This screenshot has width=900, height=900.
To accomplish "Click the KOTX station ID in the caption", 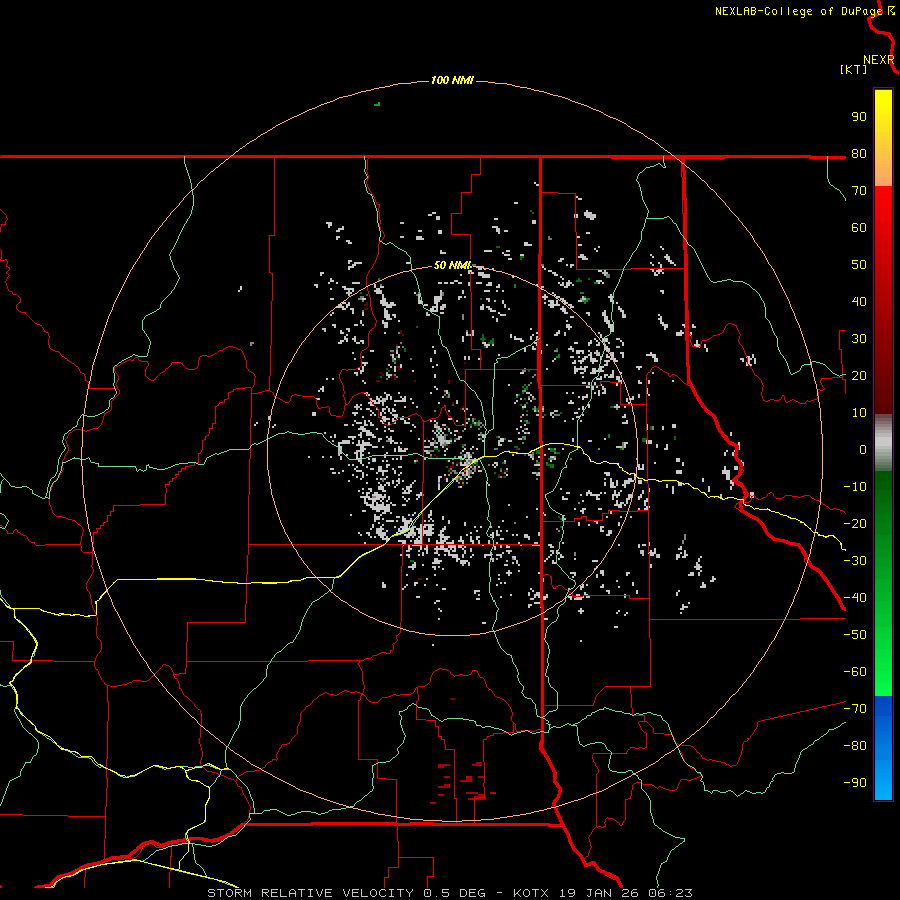I will (x=531, y=893).
